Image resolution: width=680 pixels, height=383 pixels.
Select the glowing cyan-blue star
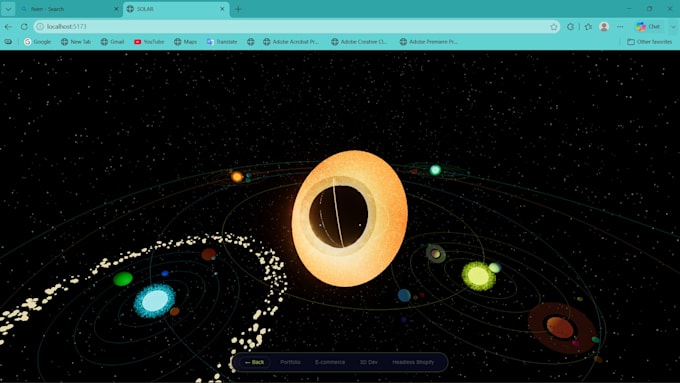tap(155, 301)
